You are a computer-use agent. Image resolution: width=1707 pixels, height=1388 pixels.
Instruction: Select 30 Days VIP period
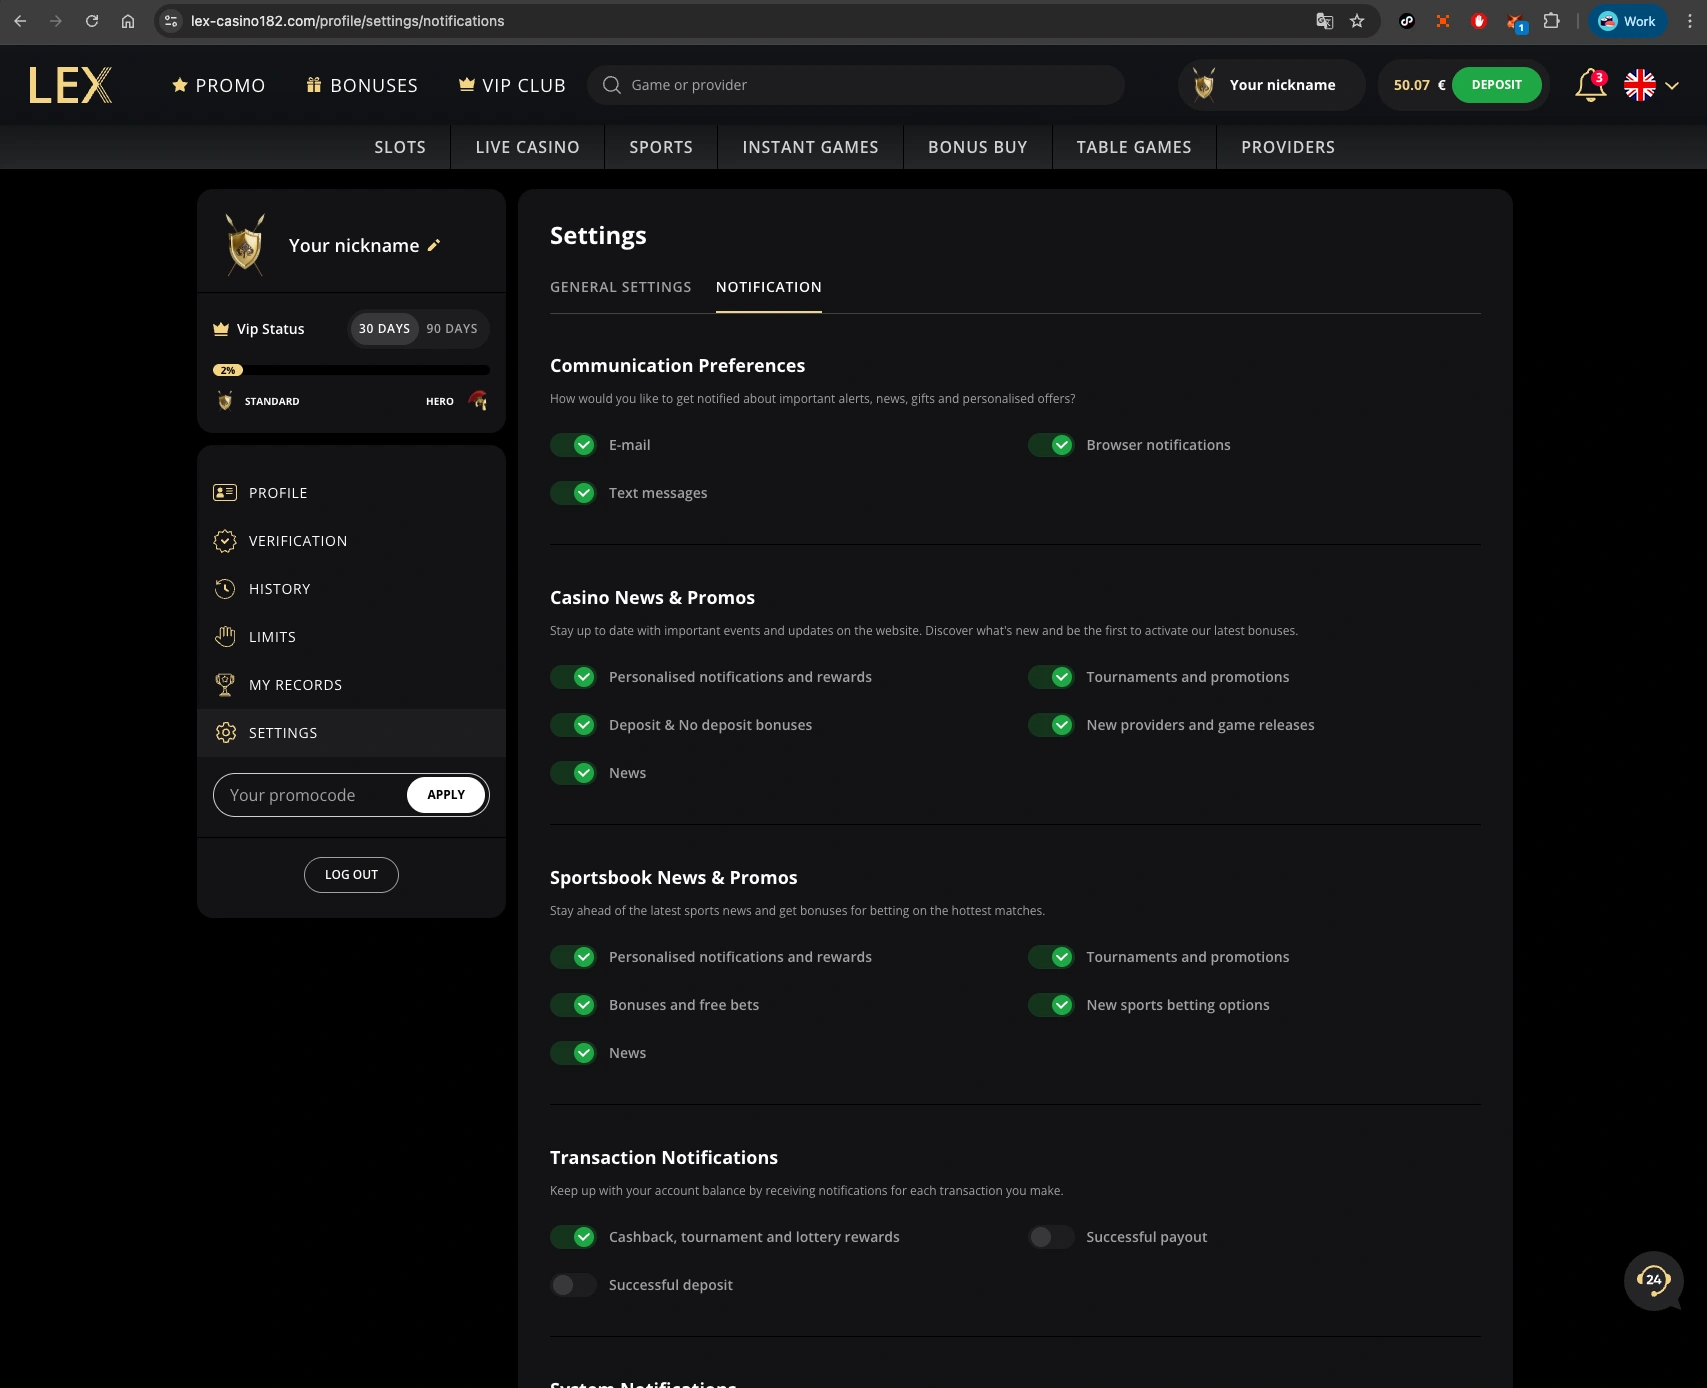[x=384, y=329]
